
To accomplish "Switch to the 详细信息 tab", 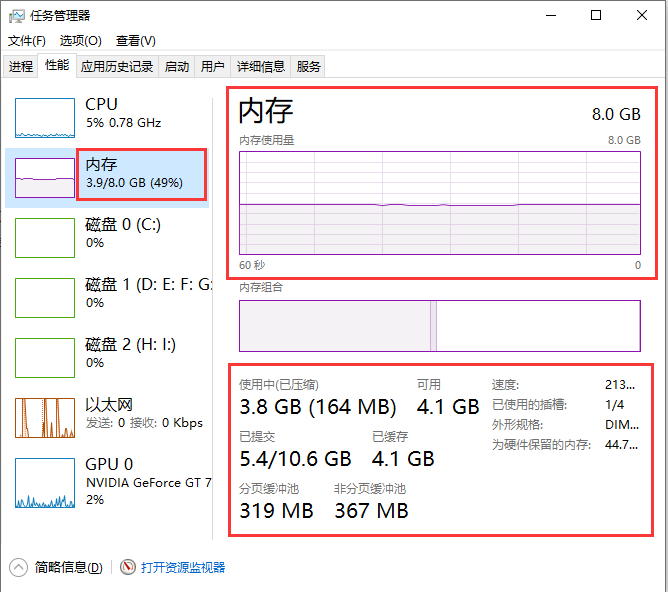I will pos(260,67).
